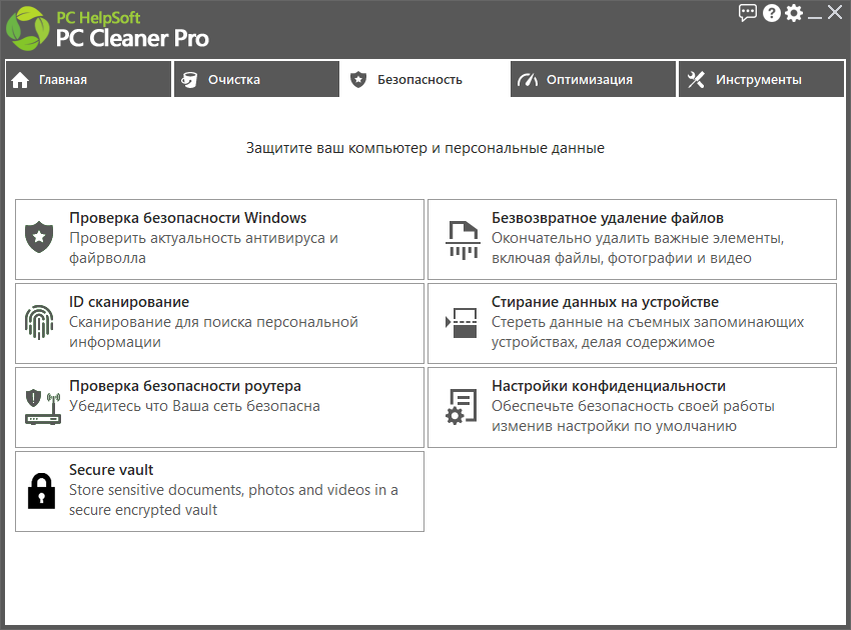Click the home icon on Главная tab

[20, 80]
